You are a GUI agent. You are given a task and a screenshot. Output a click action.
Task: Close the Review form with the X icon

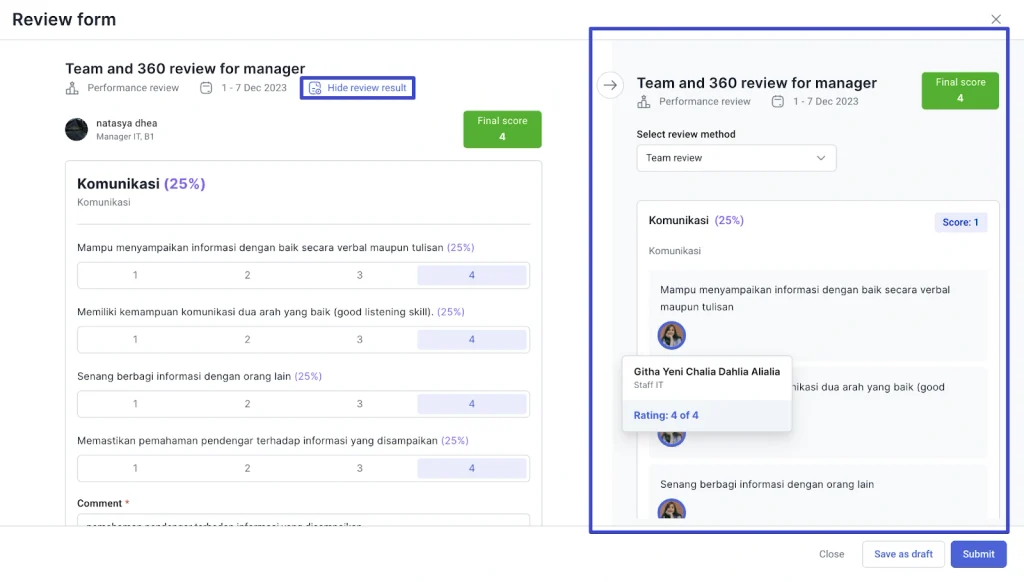click(995, 20)
